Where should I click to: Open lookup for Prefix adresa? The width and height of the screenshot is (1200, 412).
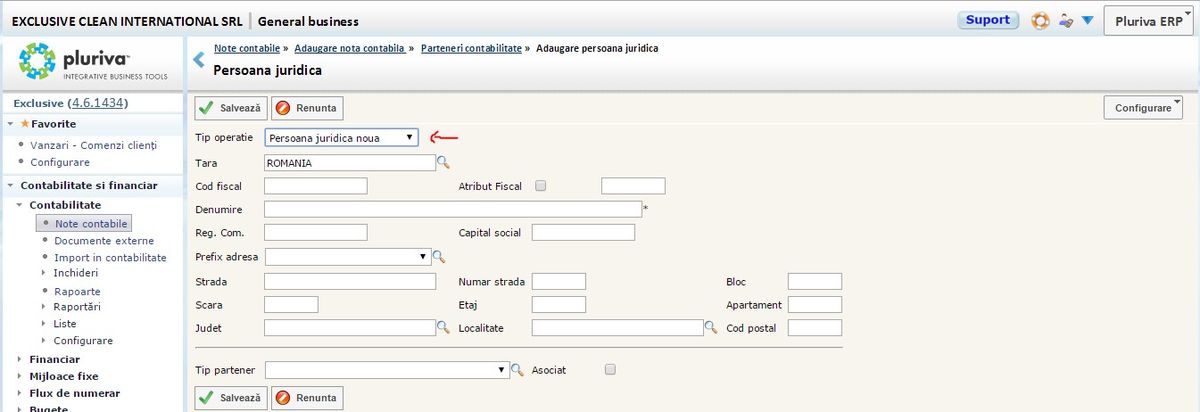438,257
